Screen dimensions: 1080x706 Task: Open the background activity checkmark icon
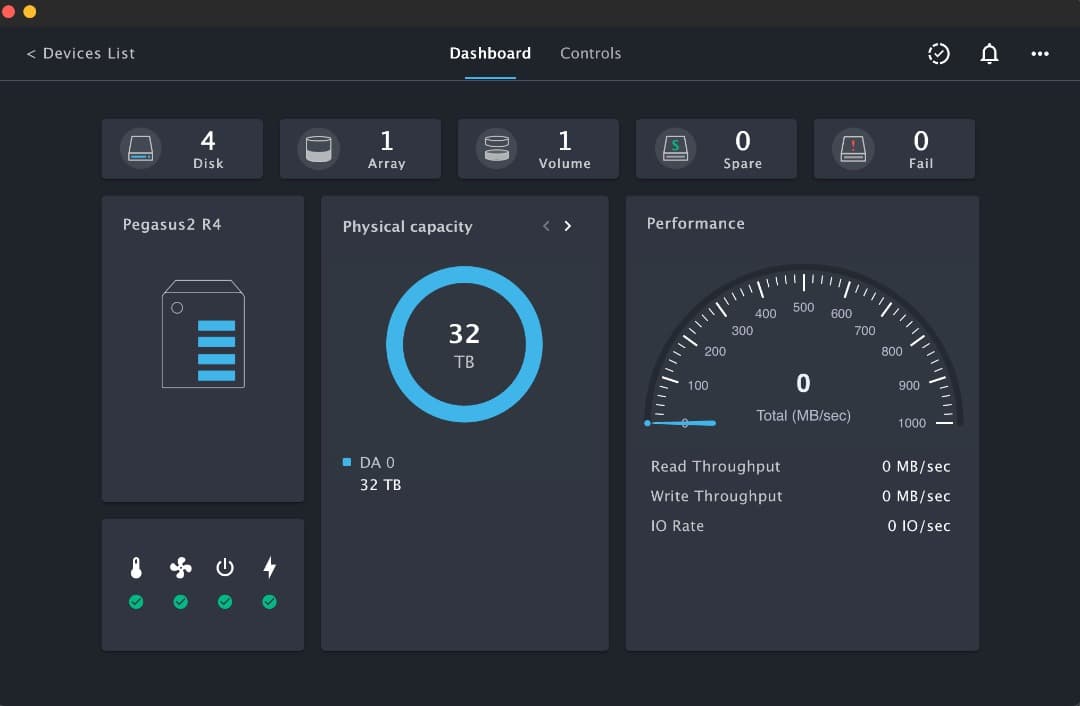[x=938, y=54]
